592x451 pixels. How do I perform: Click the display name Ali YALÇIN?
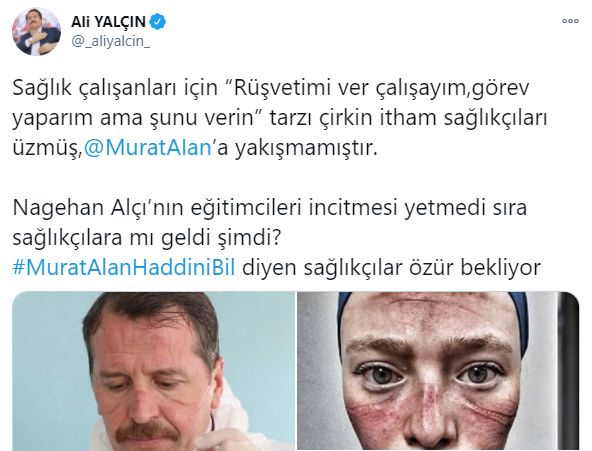(x=108, y=22)
